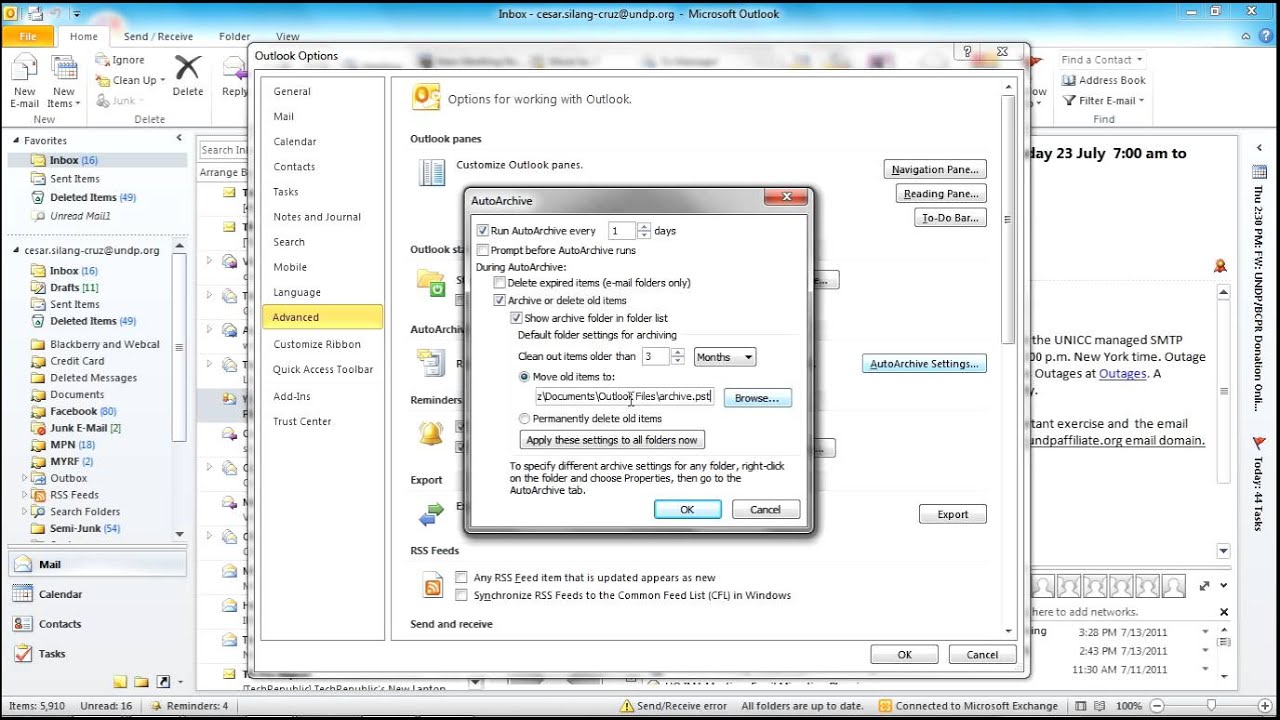This screenshot has width=1280, height=720.
Task: Open the Contacts navigation button
Action: point(96,624)
